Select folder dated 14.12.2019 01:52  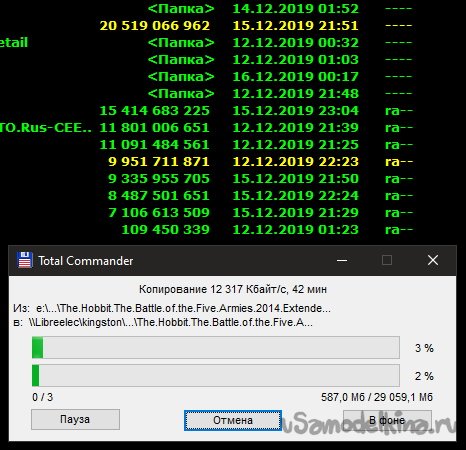[207, 9]
